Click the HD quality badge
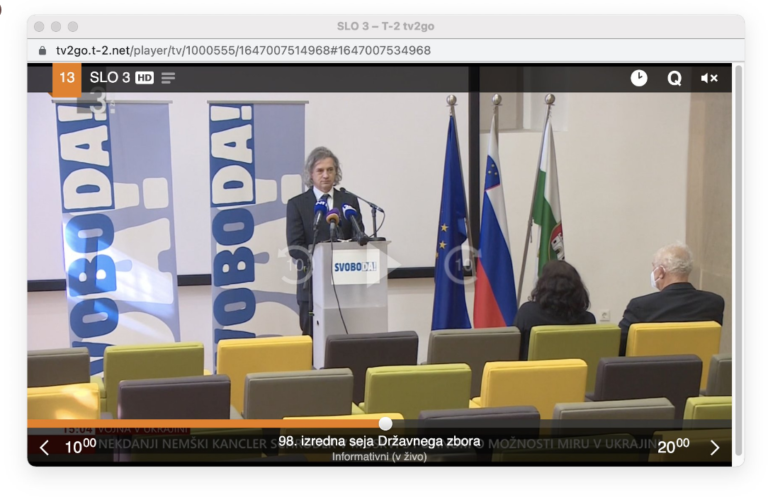 pyautogui.click(x=144, y=78)
